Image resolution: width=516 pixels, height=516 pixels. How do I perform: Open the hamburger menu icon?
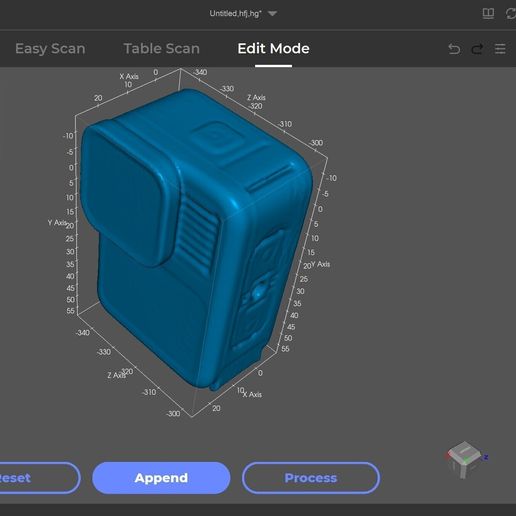coord(500,49)
